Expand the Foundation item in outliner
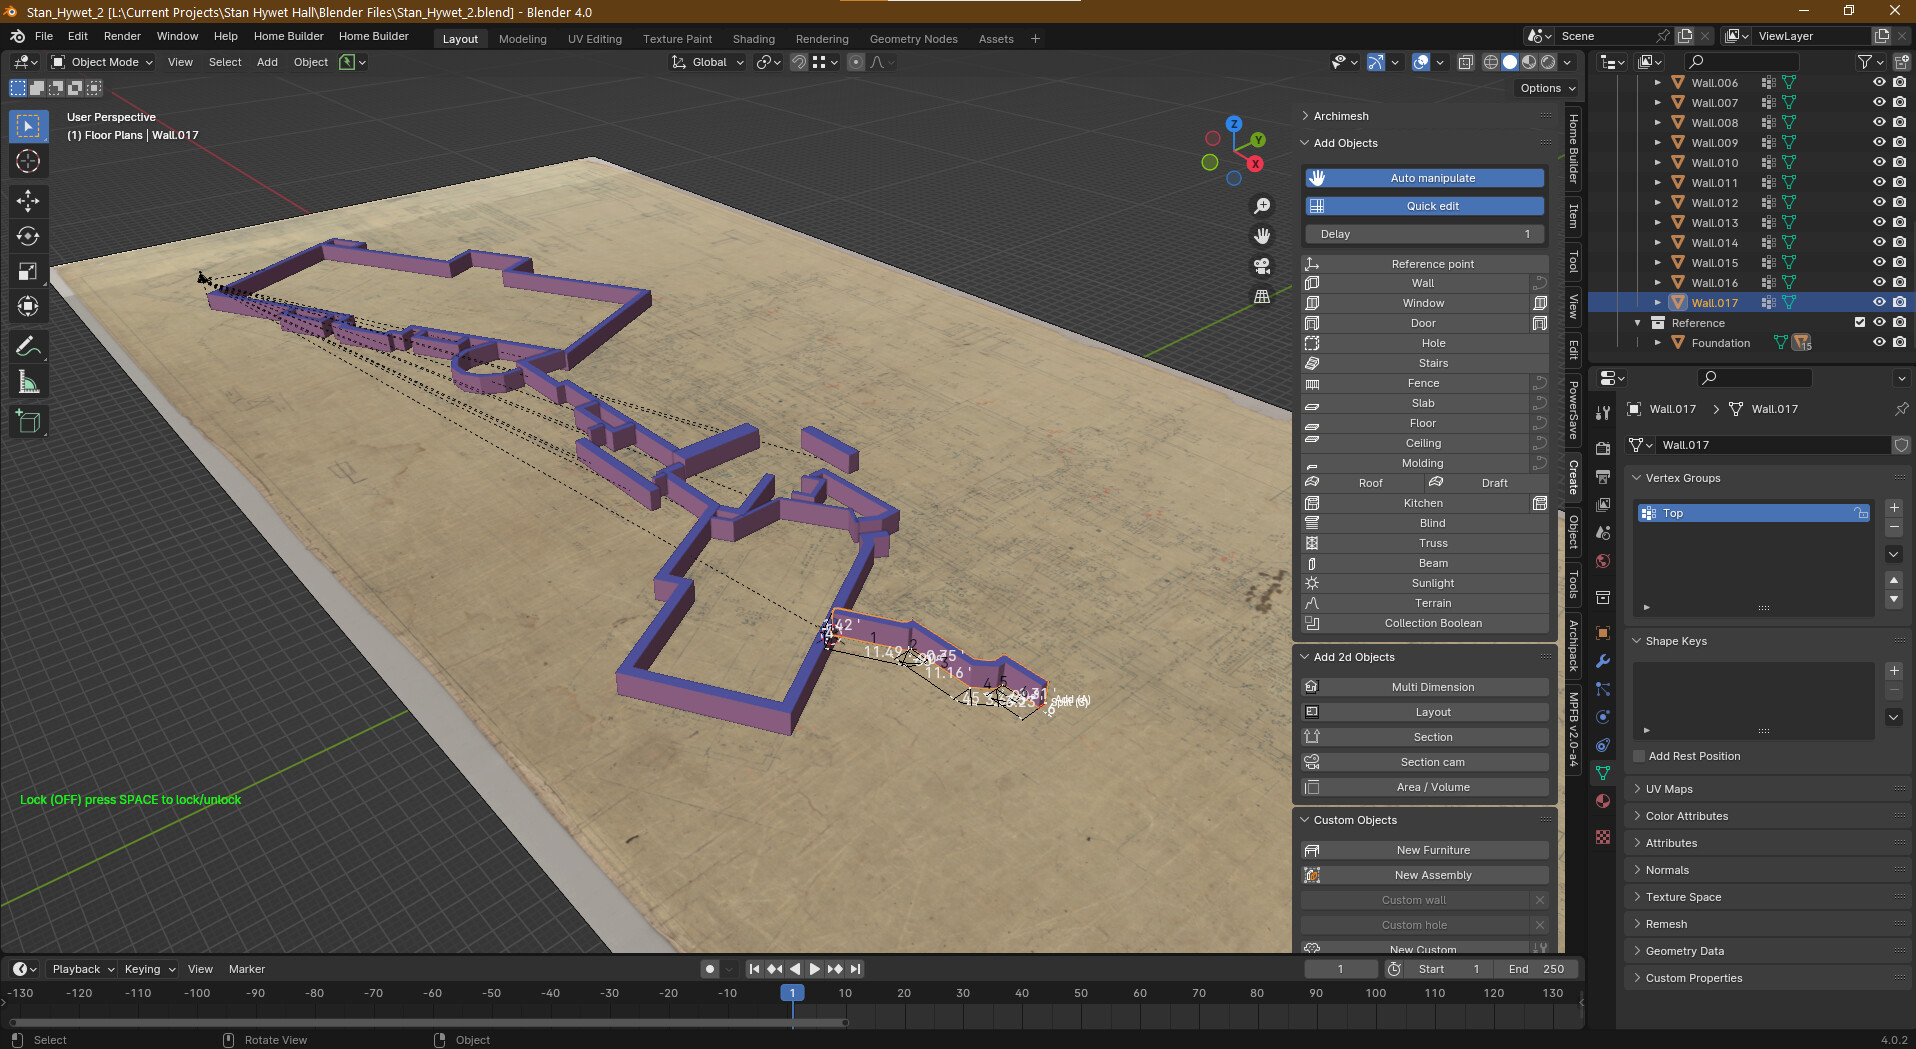The image size is (1916, 1049). 1657,342
